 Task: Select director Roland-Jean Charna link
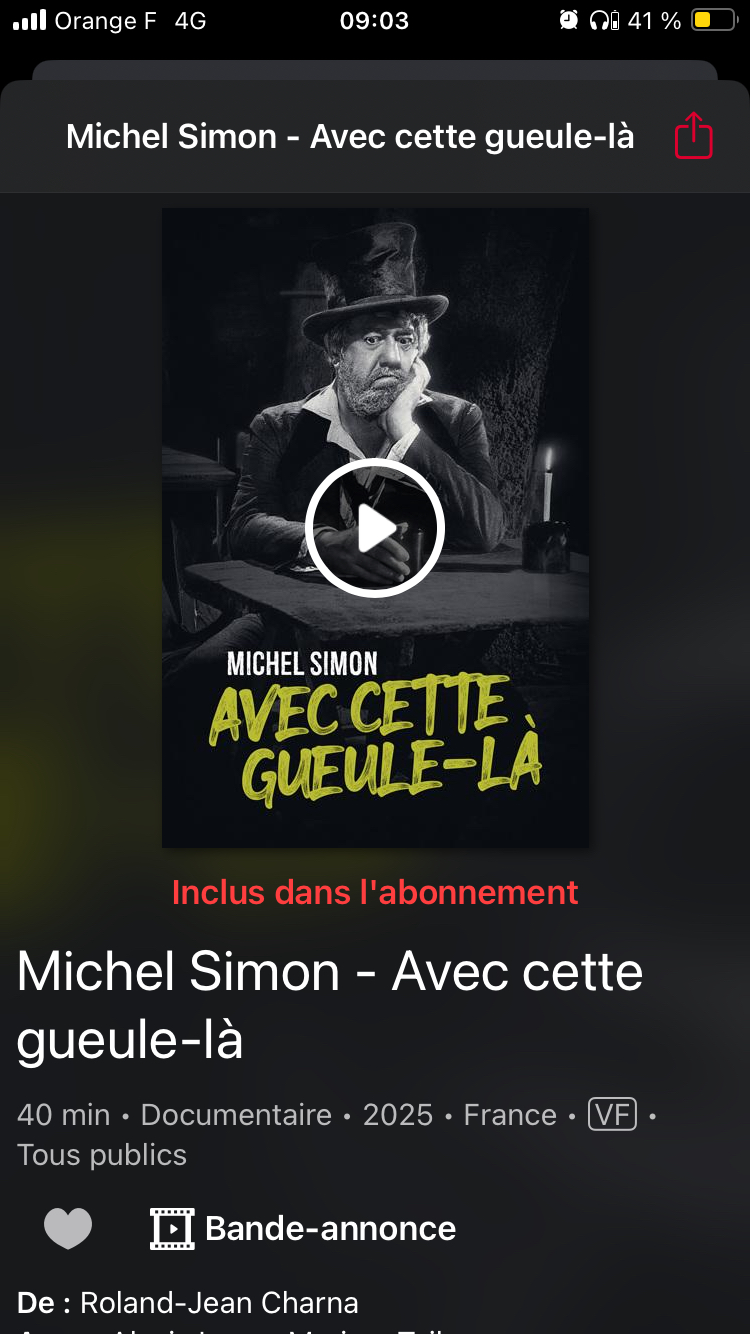pos(219,1303)
